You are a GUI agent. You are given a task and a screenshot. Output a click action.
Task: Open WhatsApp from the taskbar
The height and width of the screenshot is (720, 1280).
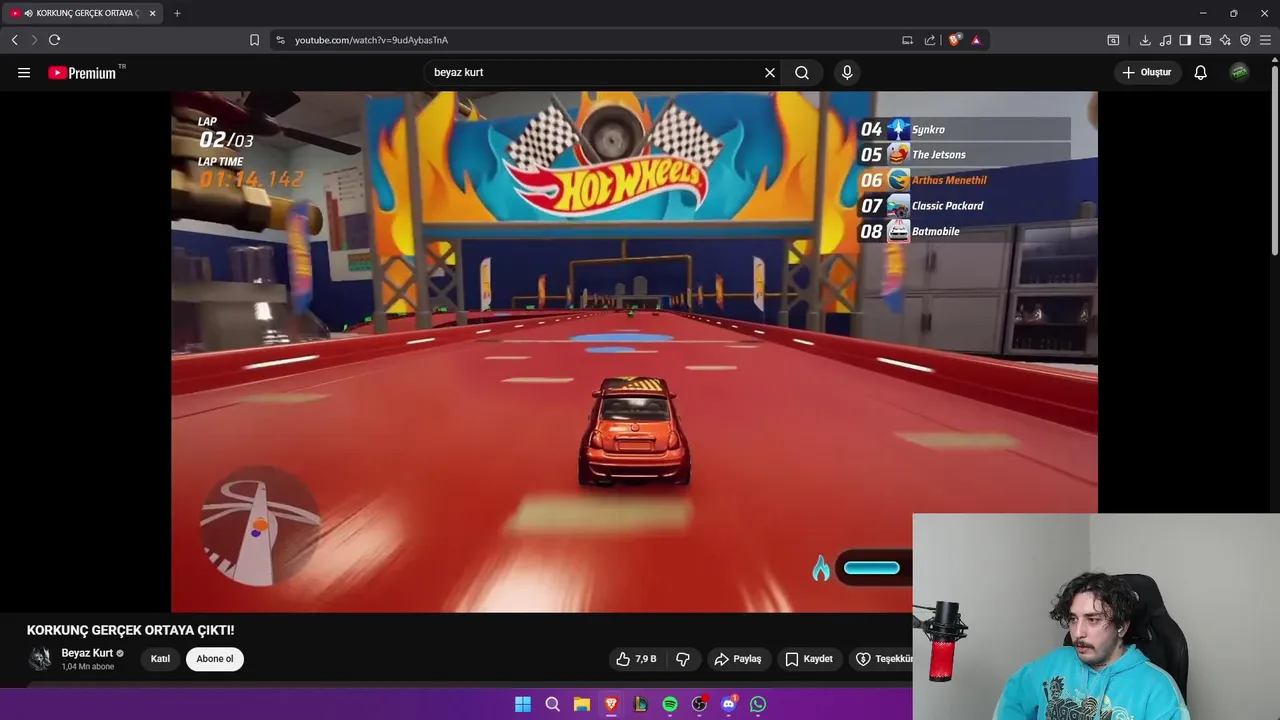pyautogui.click(x=758, y=704)
